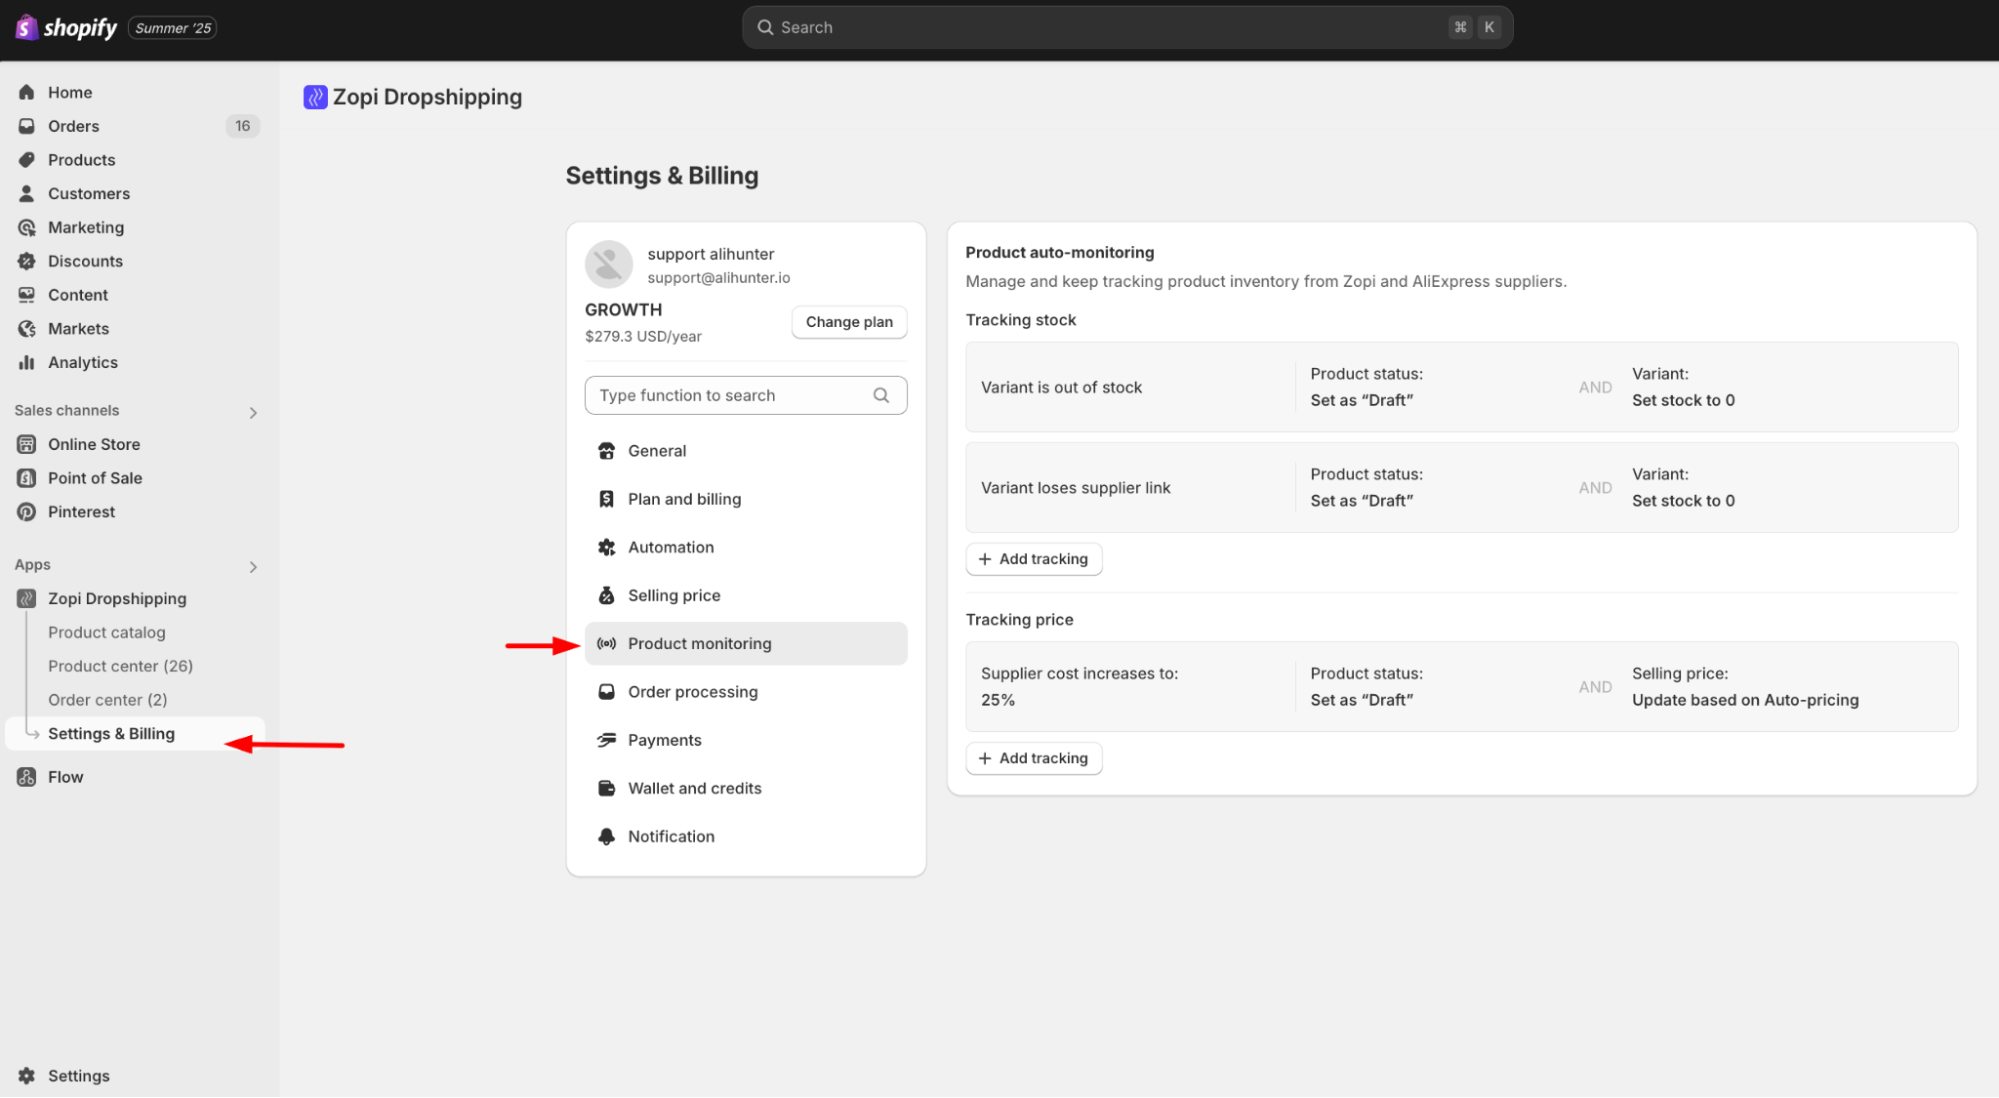Click the Plan and billing label
1999x1098 pixels.
(684, 499)
